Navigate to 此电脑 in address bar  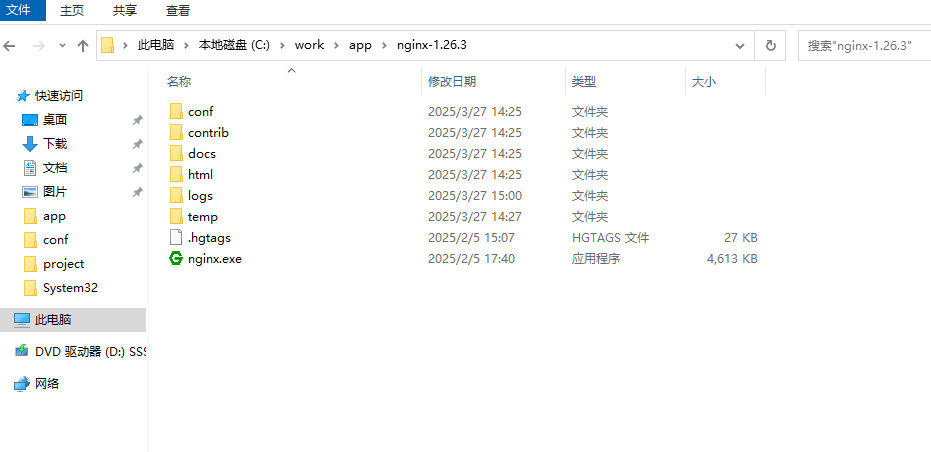pos(156,45)
